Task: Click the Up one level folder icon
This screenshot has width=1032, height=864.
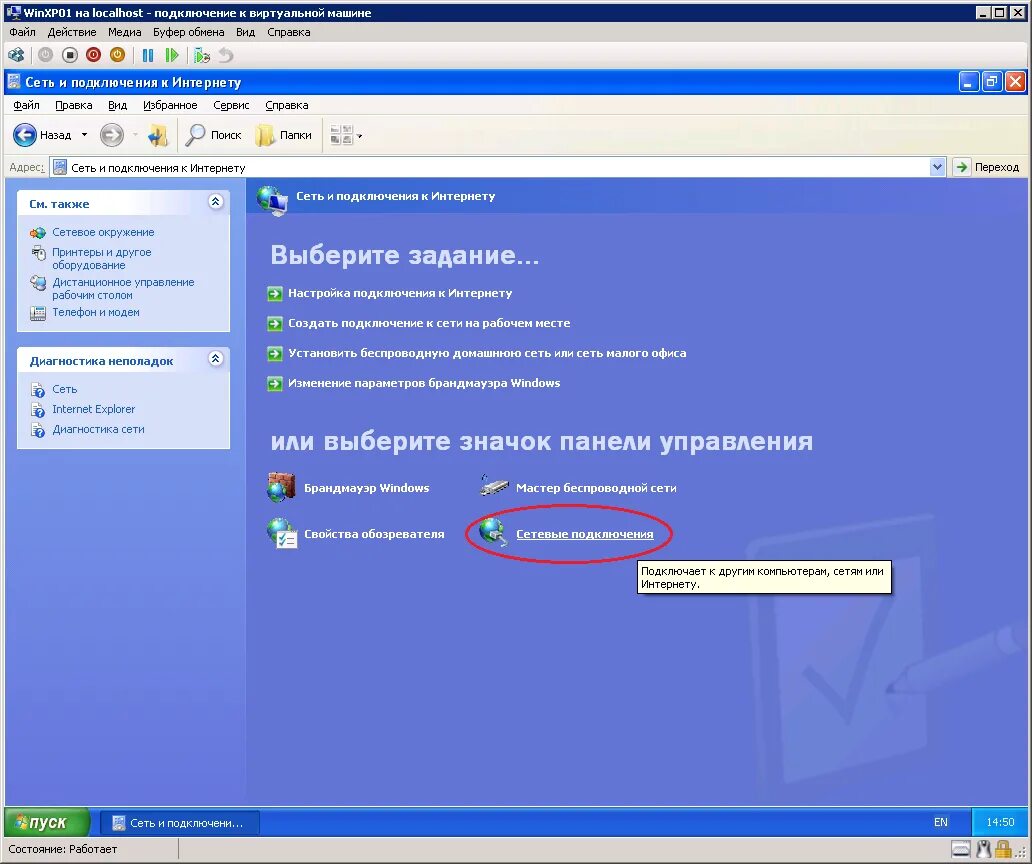Action: tap(157, 135)
